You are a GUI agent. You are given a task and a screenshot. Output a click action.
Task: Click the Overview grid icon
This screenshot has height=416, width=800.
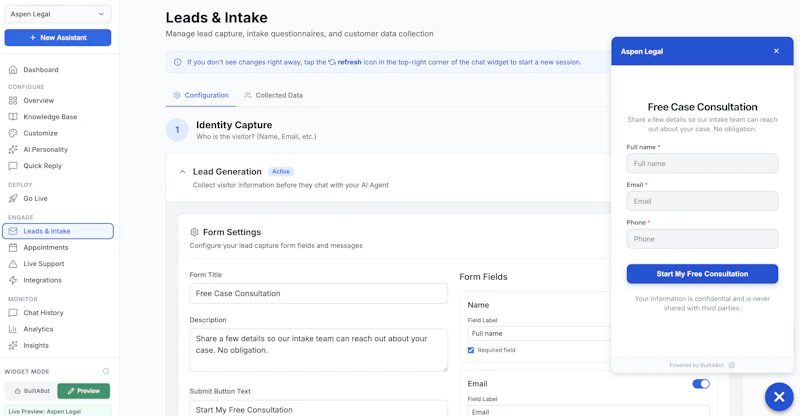[x=13, y=101]
